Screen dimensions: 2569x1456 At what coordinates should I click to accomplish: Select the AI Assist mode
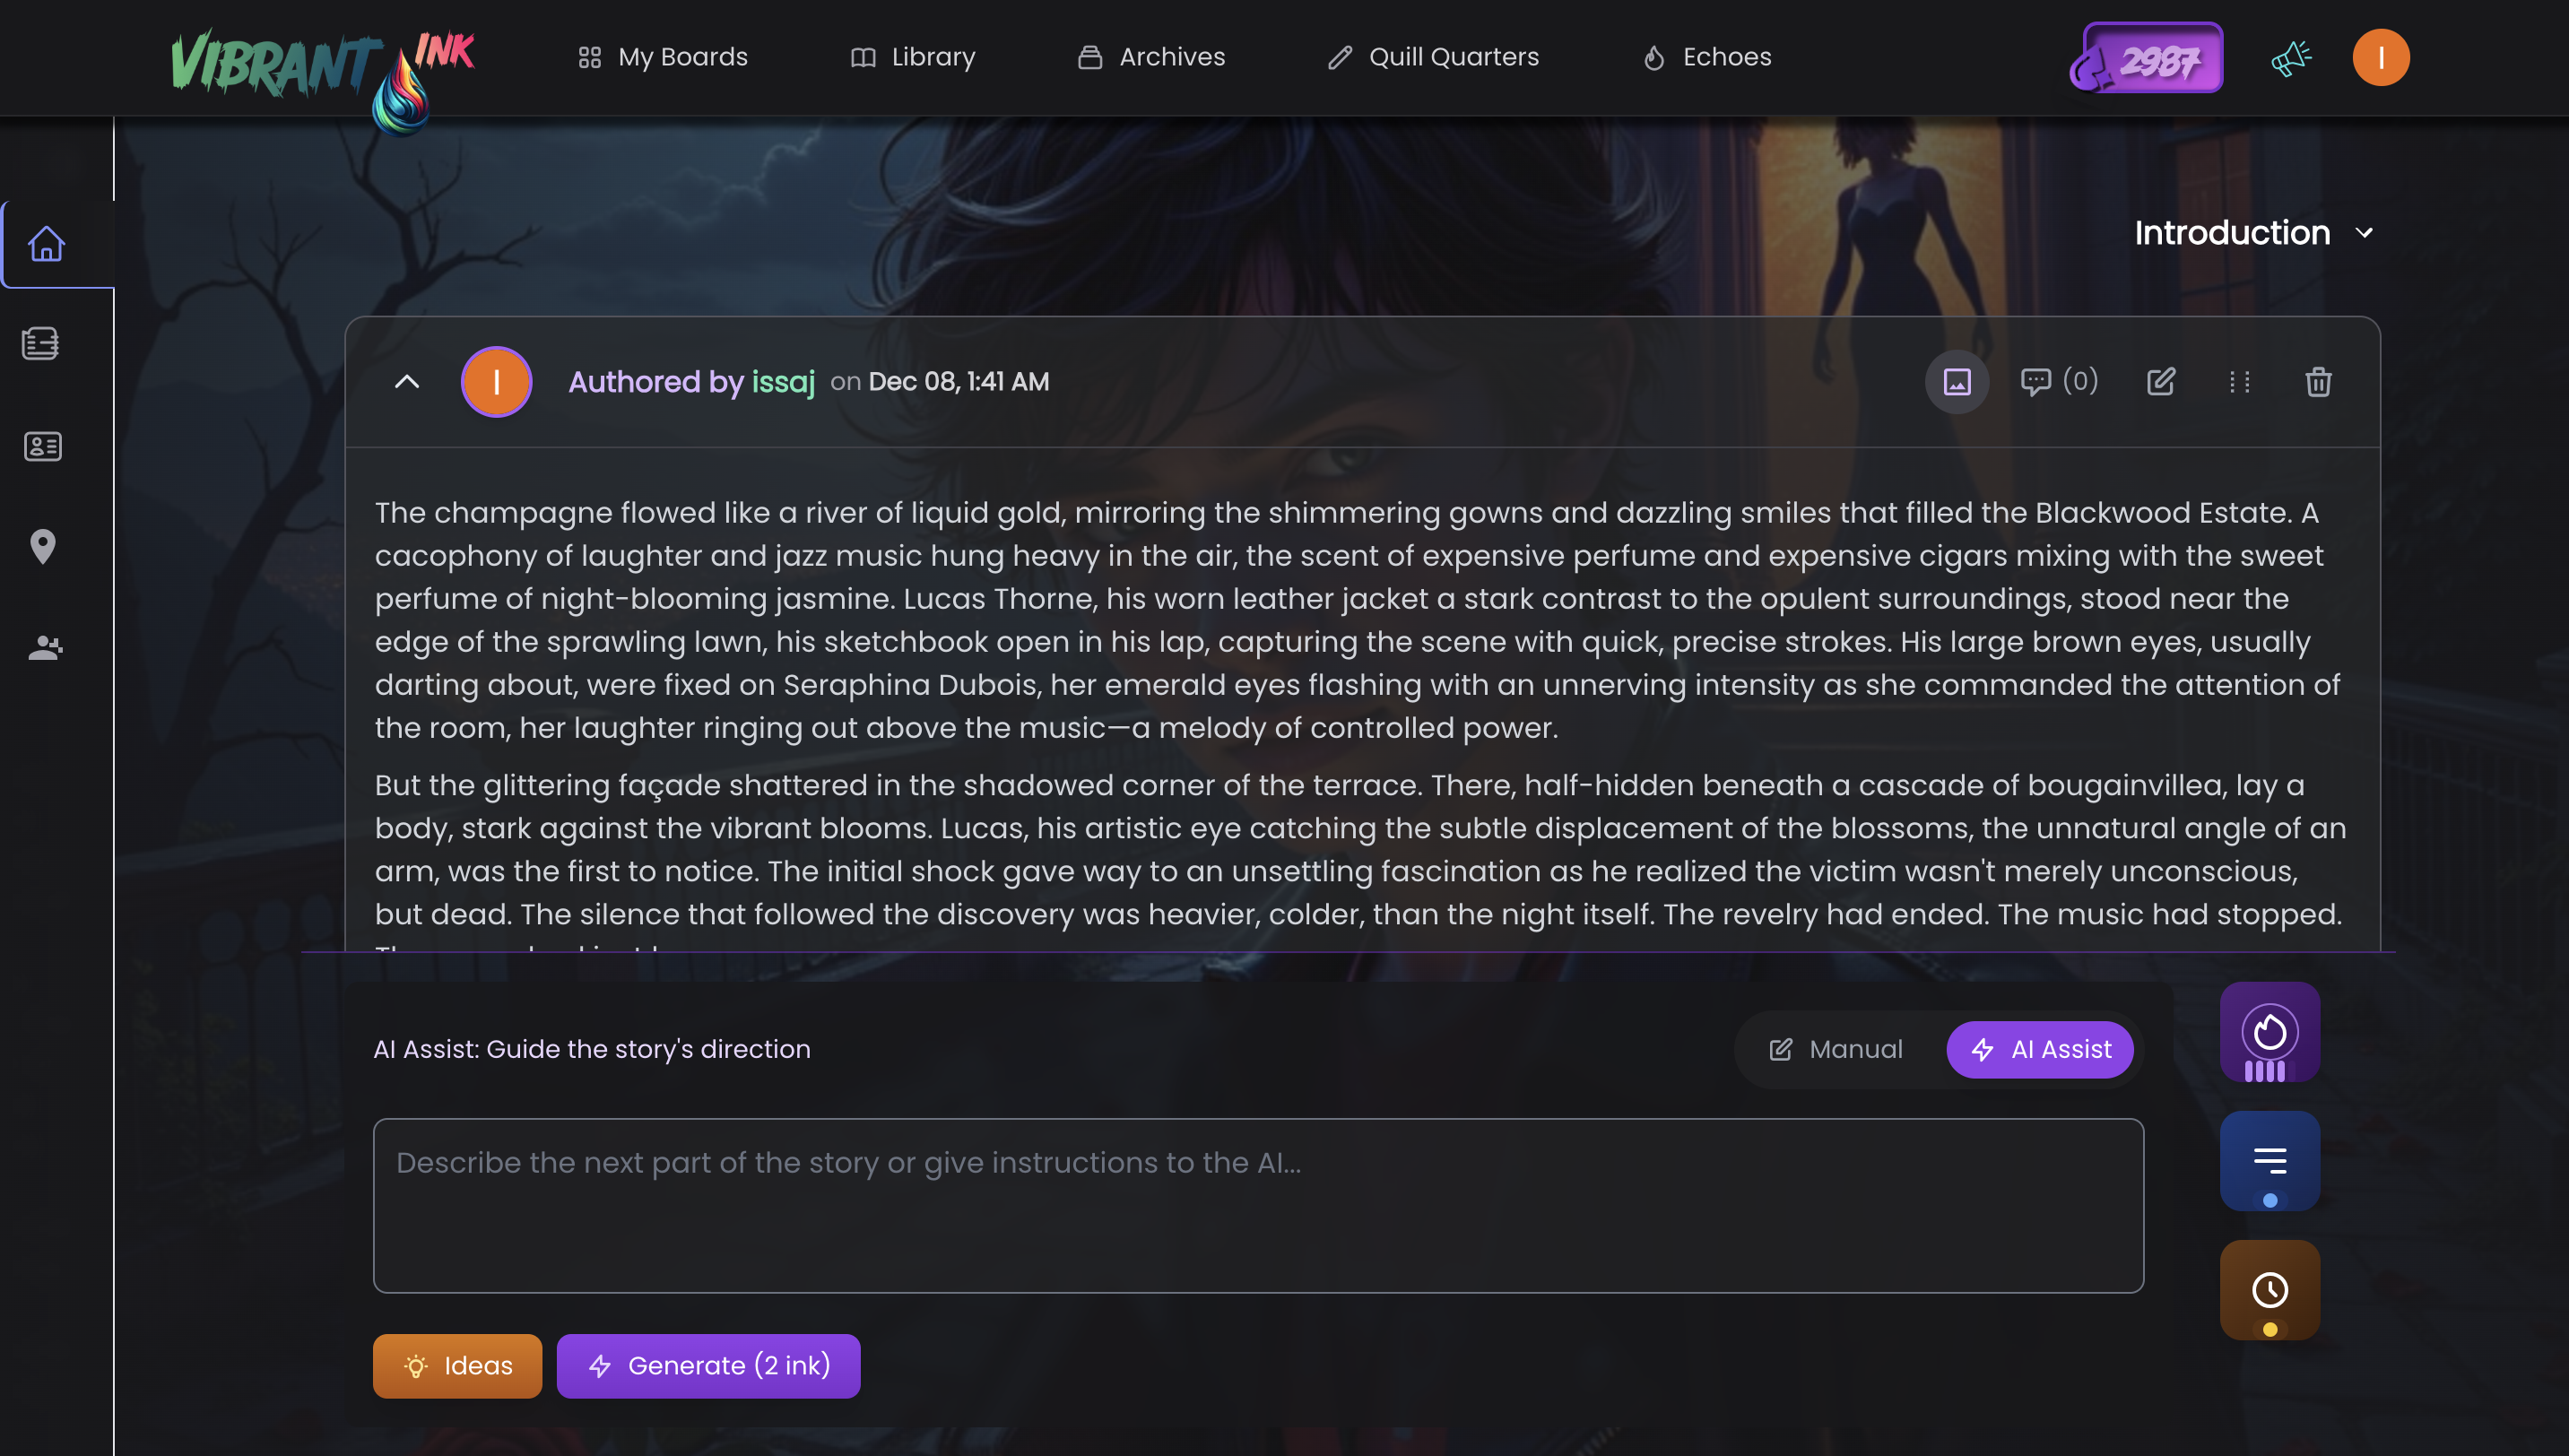point(2040,1049)
